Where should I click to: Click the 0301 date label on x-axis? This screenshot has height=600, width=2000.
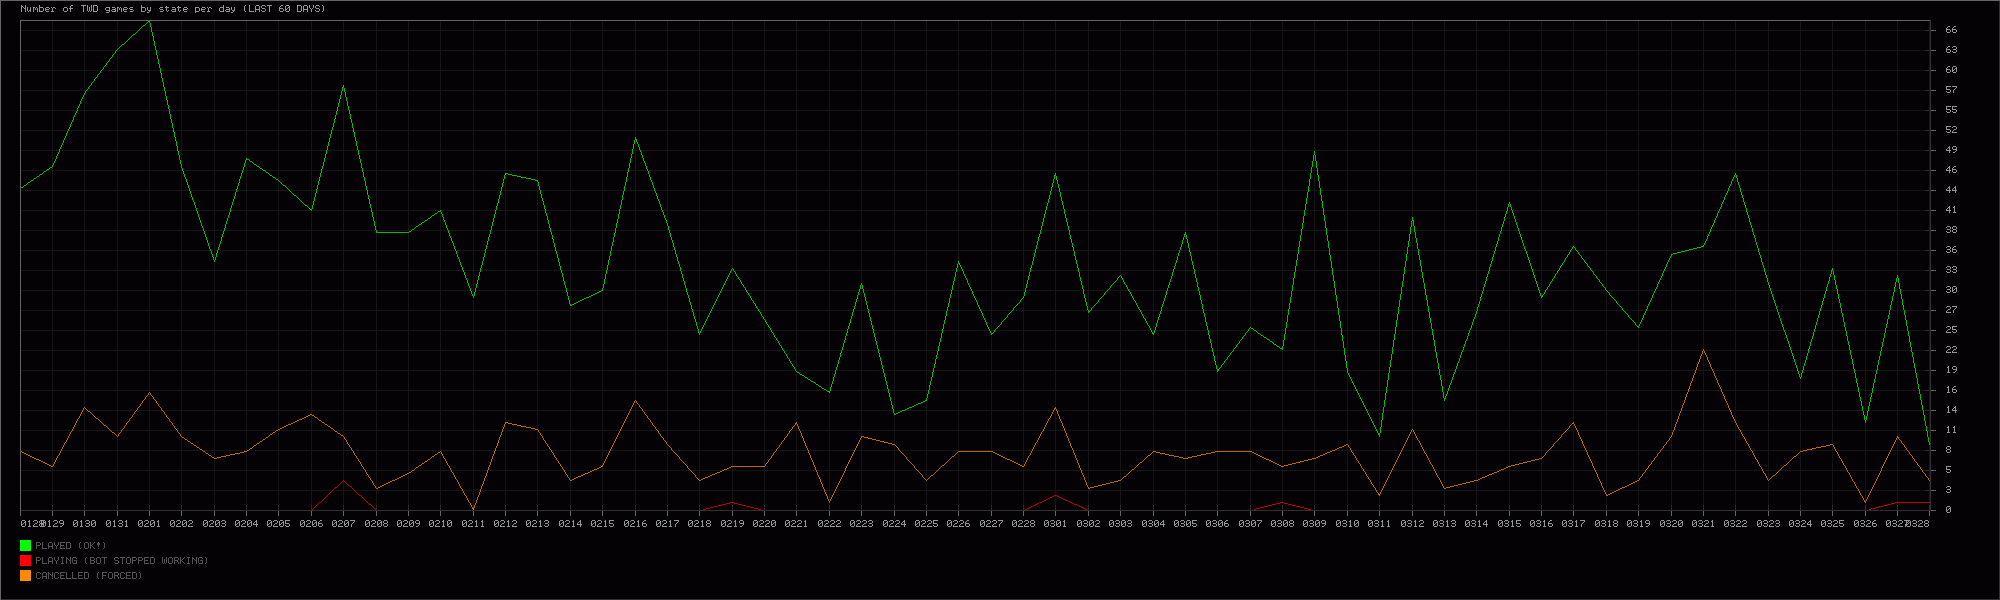click(x=1055, y=523)
